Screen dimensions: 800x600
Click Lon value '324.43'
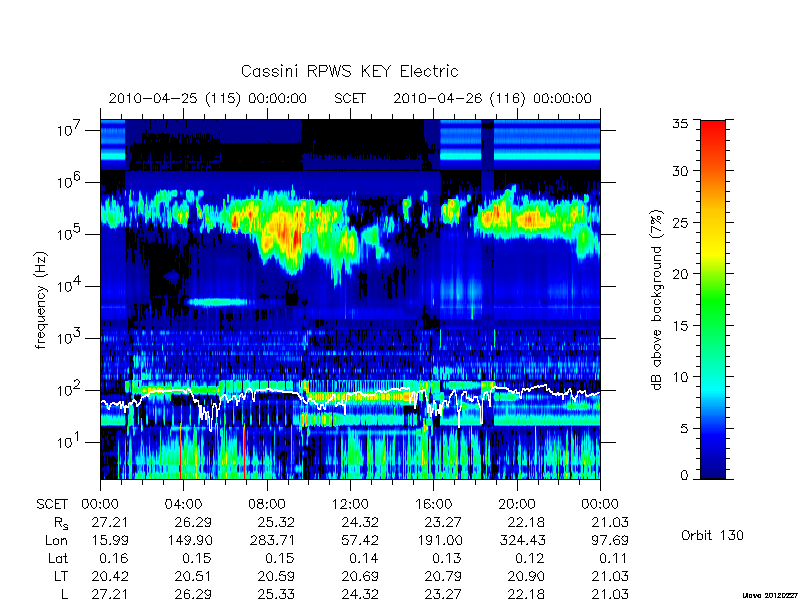523,540
